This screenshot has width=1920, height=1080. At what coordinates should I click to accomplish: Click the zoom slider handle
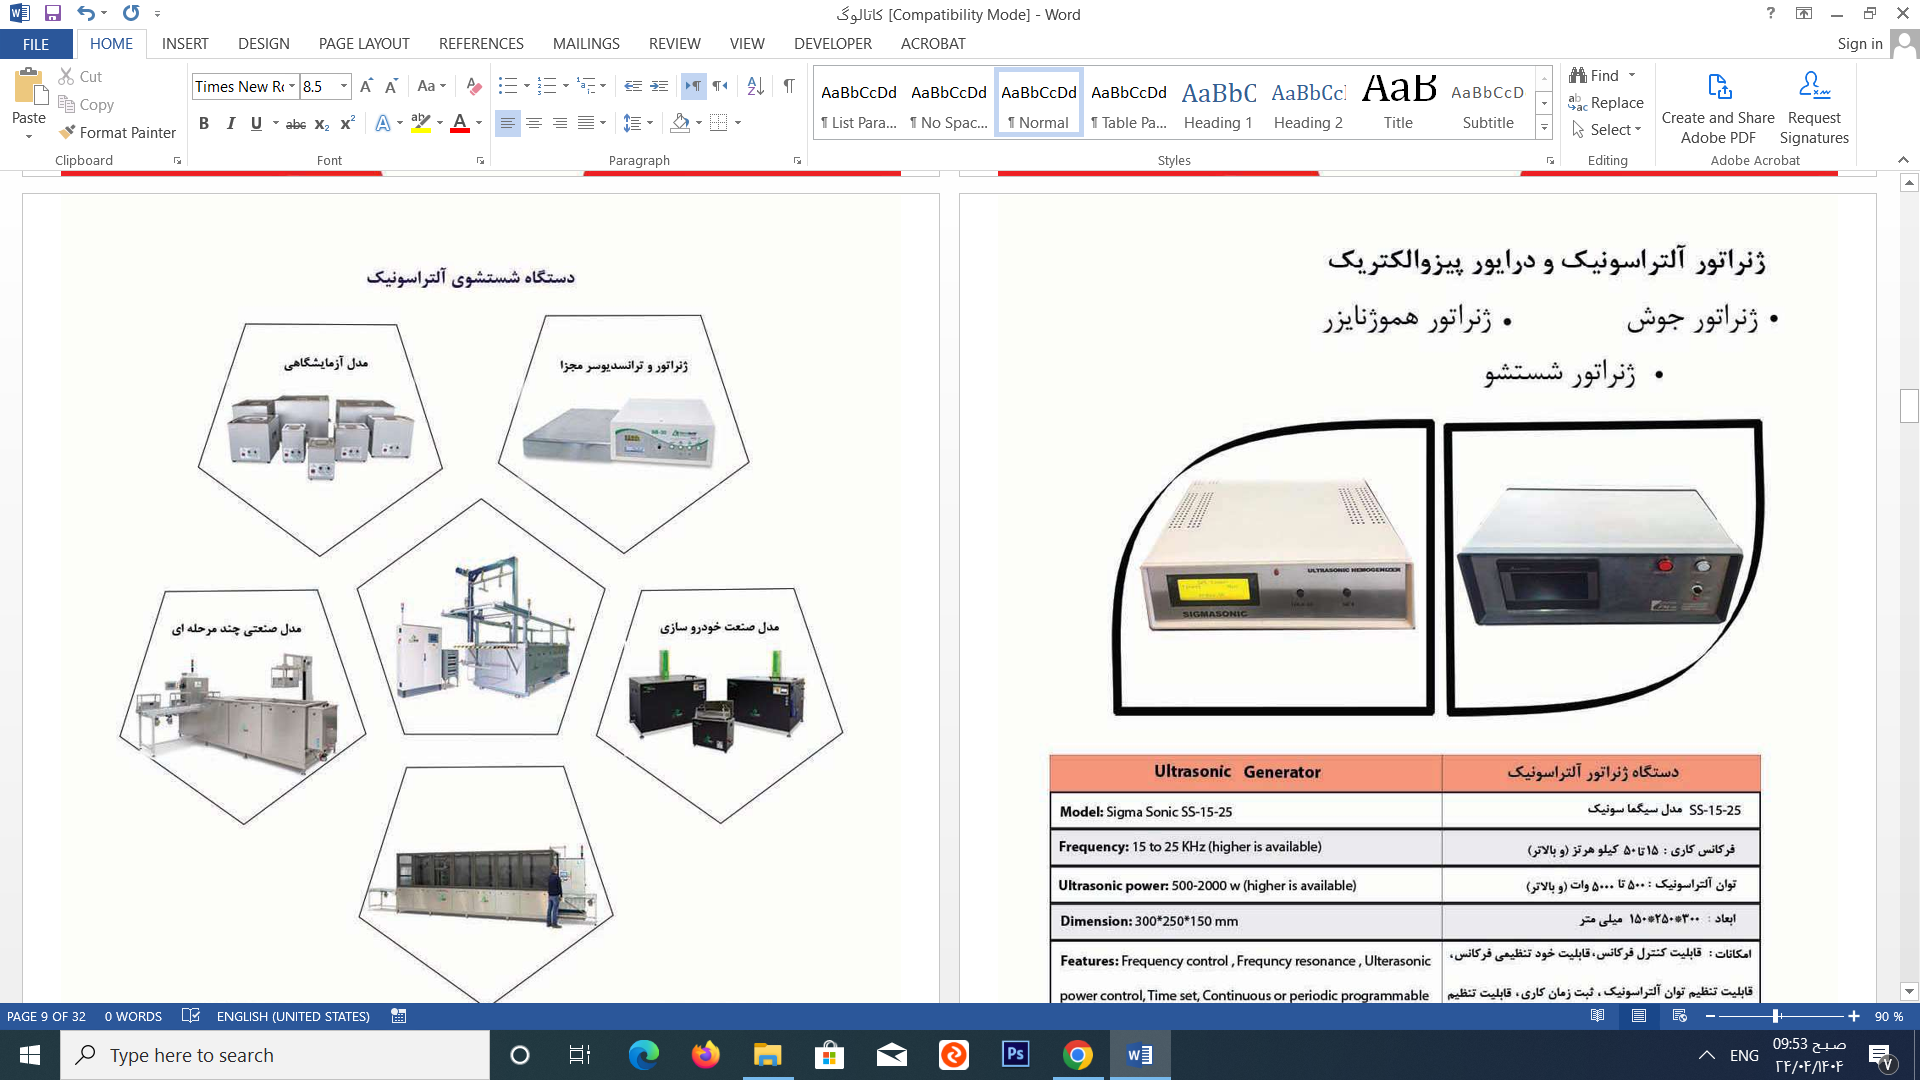pyautogui.click(x=1776, y=1016)
